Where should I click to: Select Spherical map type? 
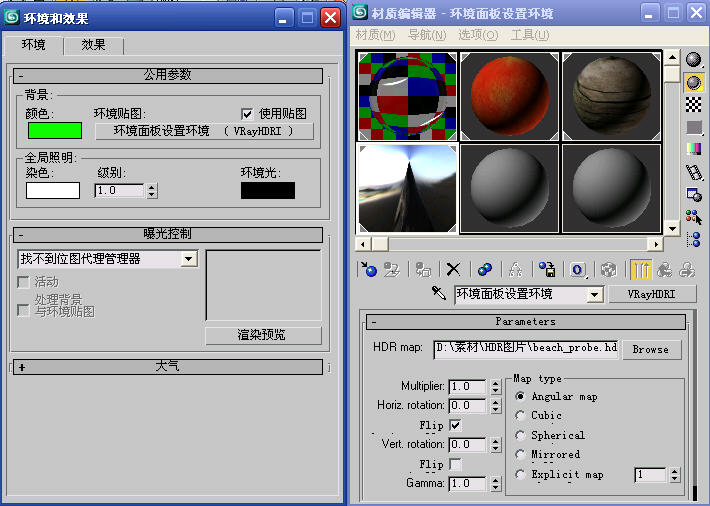pos(520,436)
